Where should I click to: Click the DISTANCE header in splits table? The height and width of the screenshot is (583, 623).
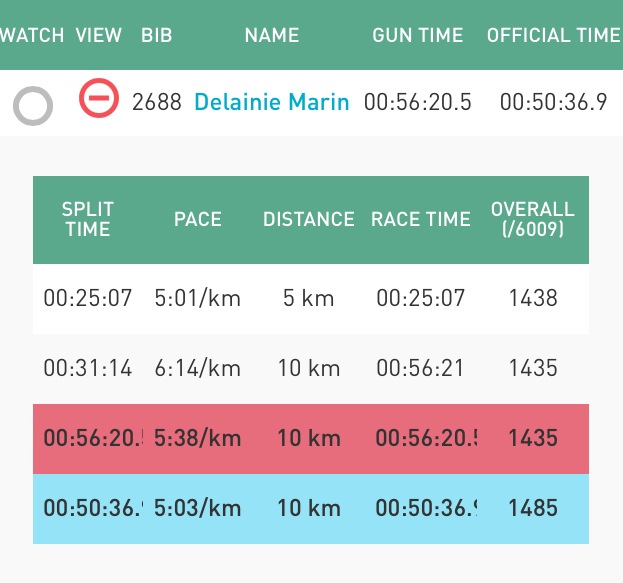pos(308,219)
